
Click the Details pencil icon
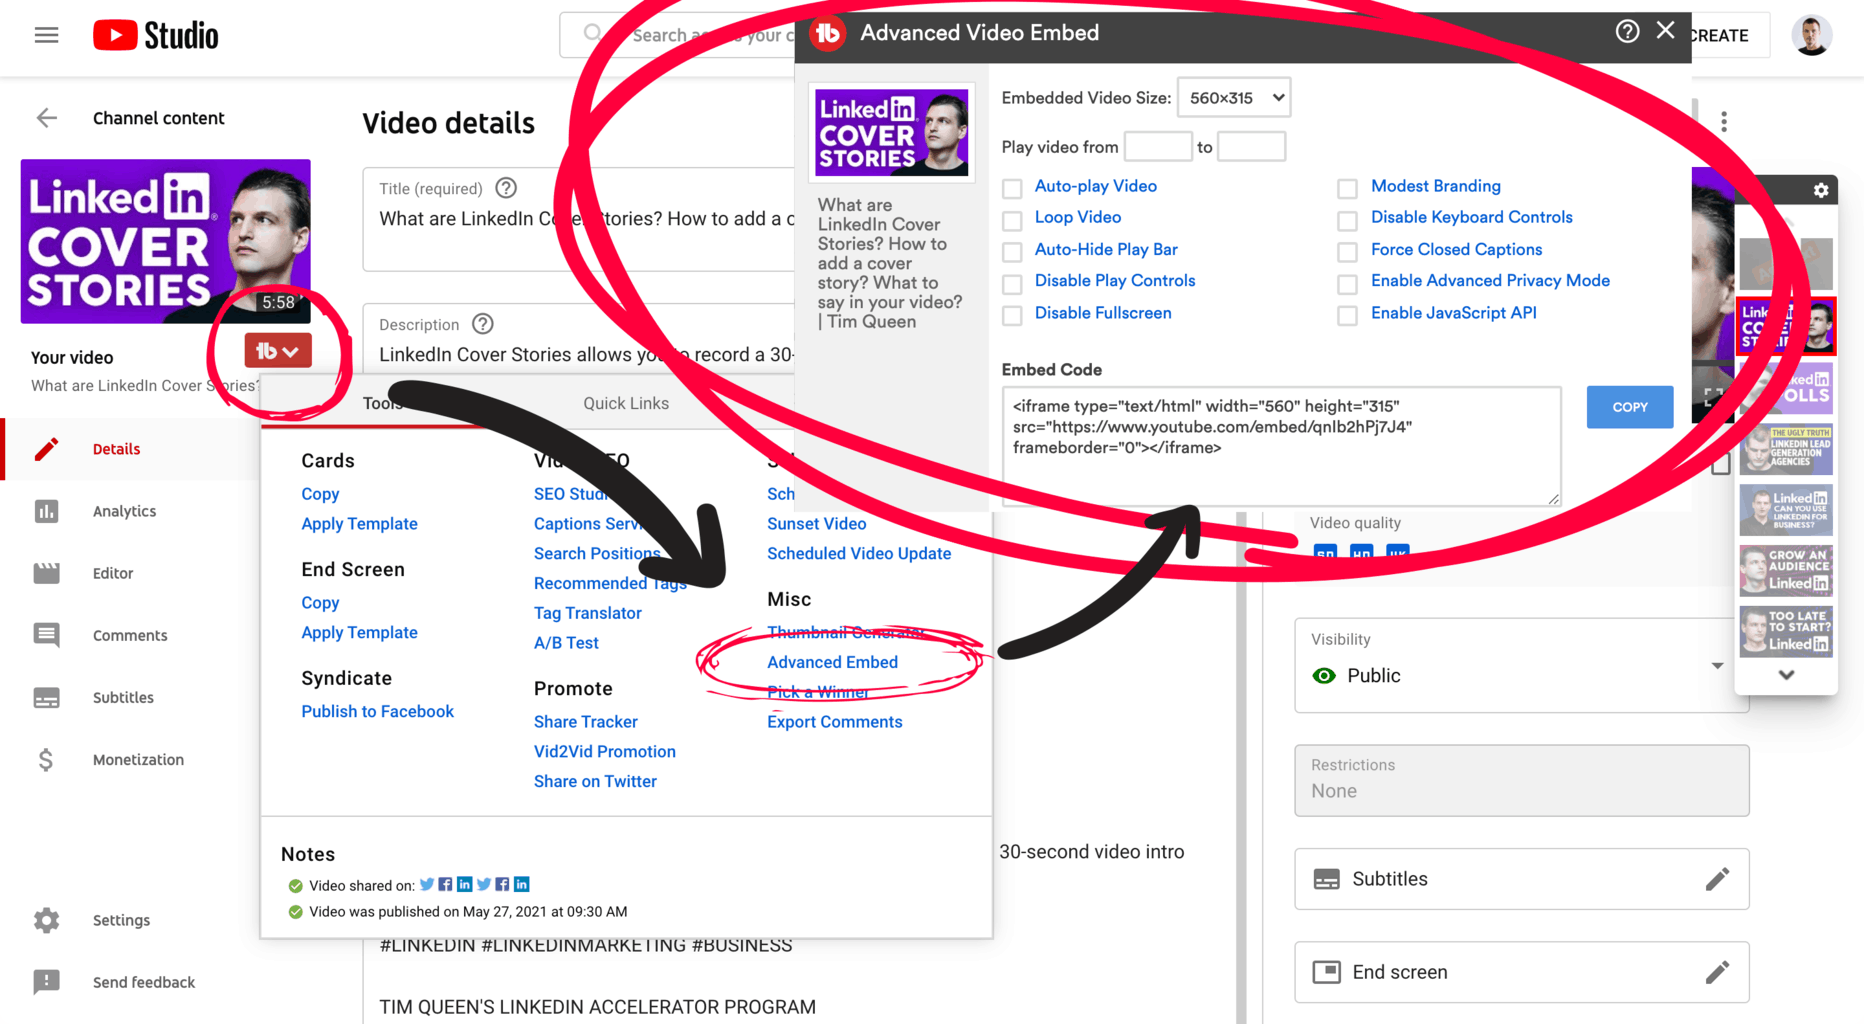(x=46, y=449)
